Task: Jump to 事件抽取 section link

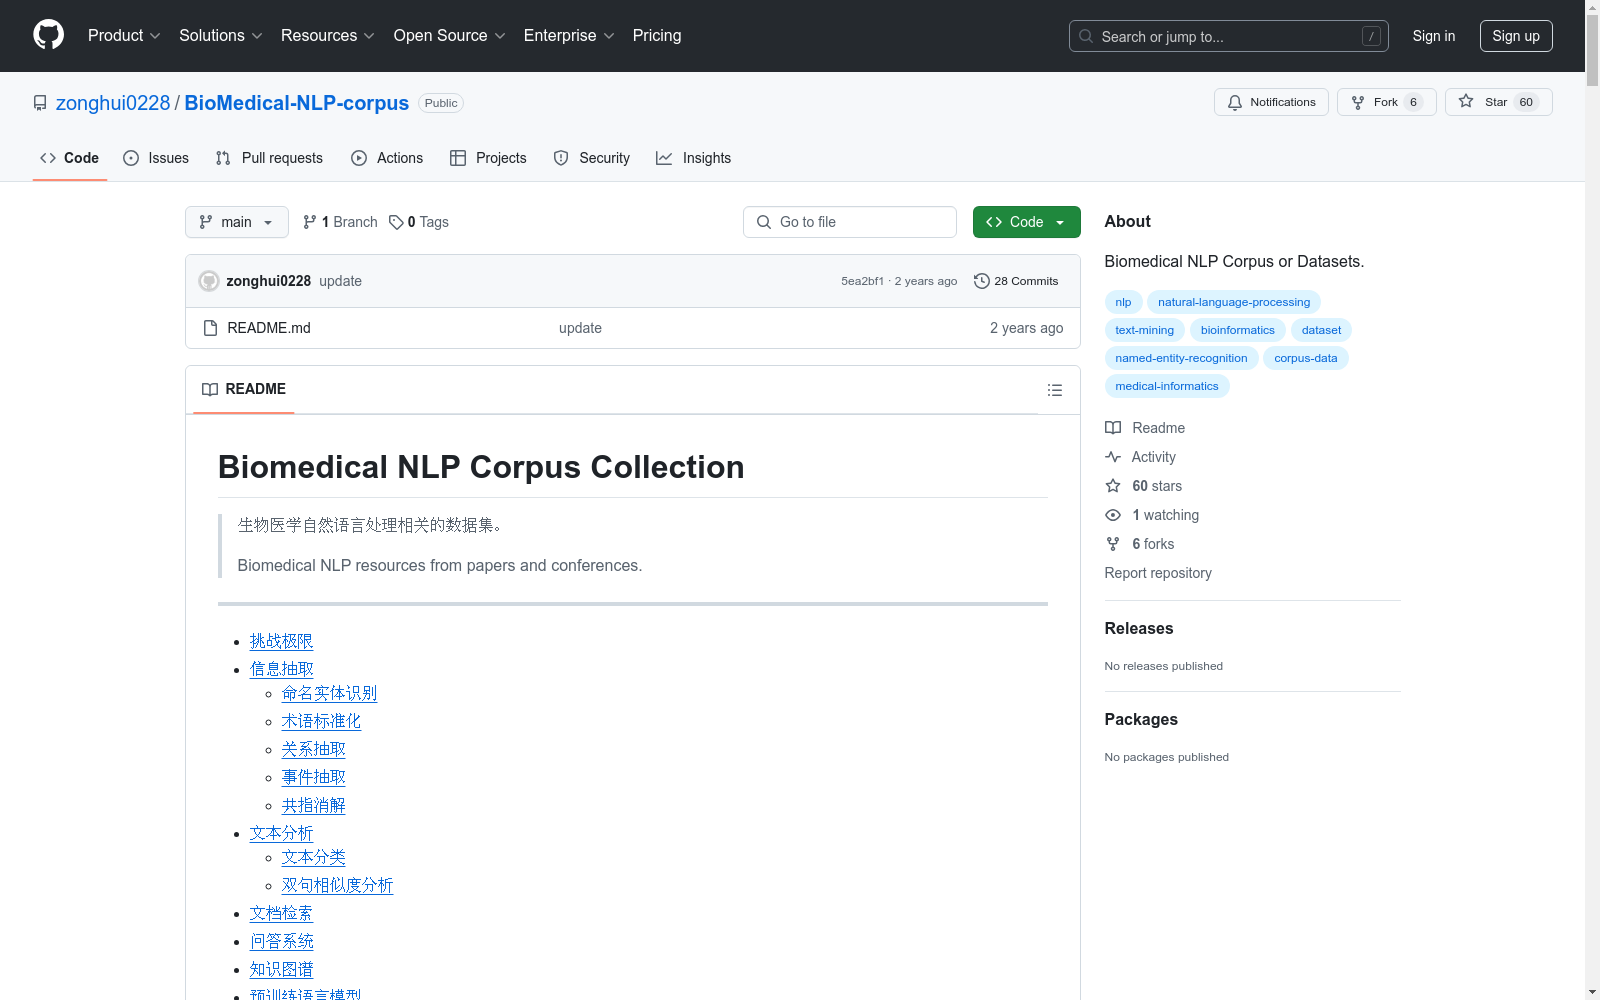Action: coord(313,777)
